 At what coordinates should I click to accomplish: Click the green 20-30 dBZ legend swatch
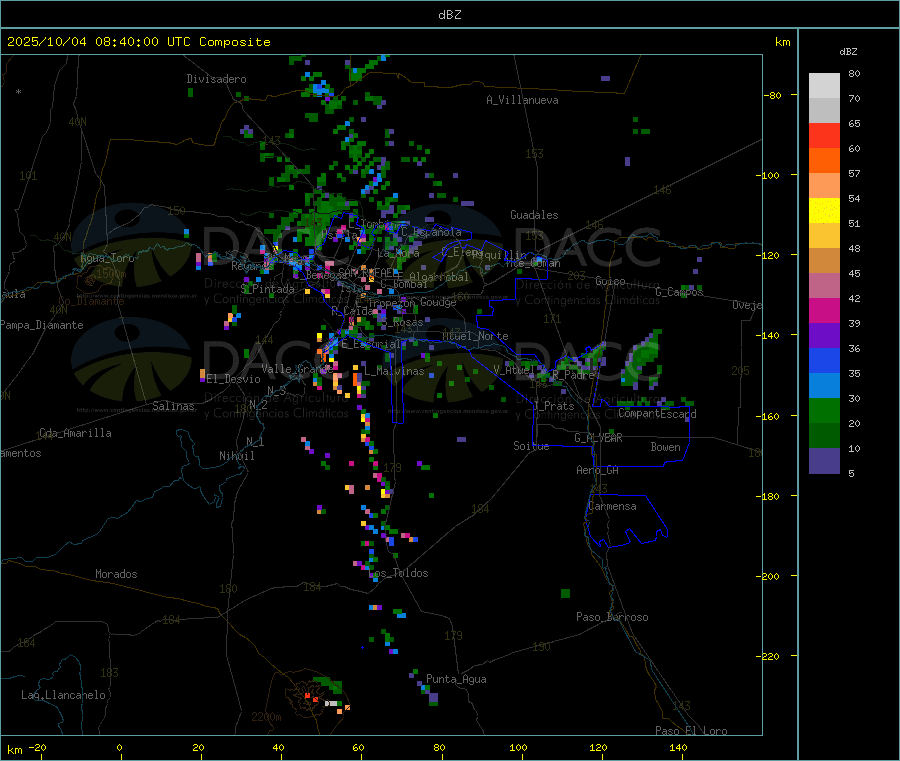824,410
